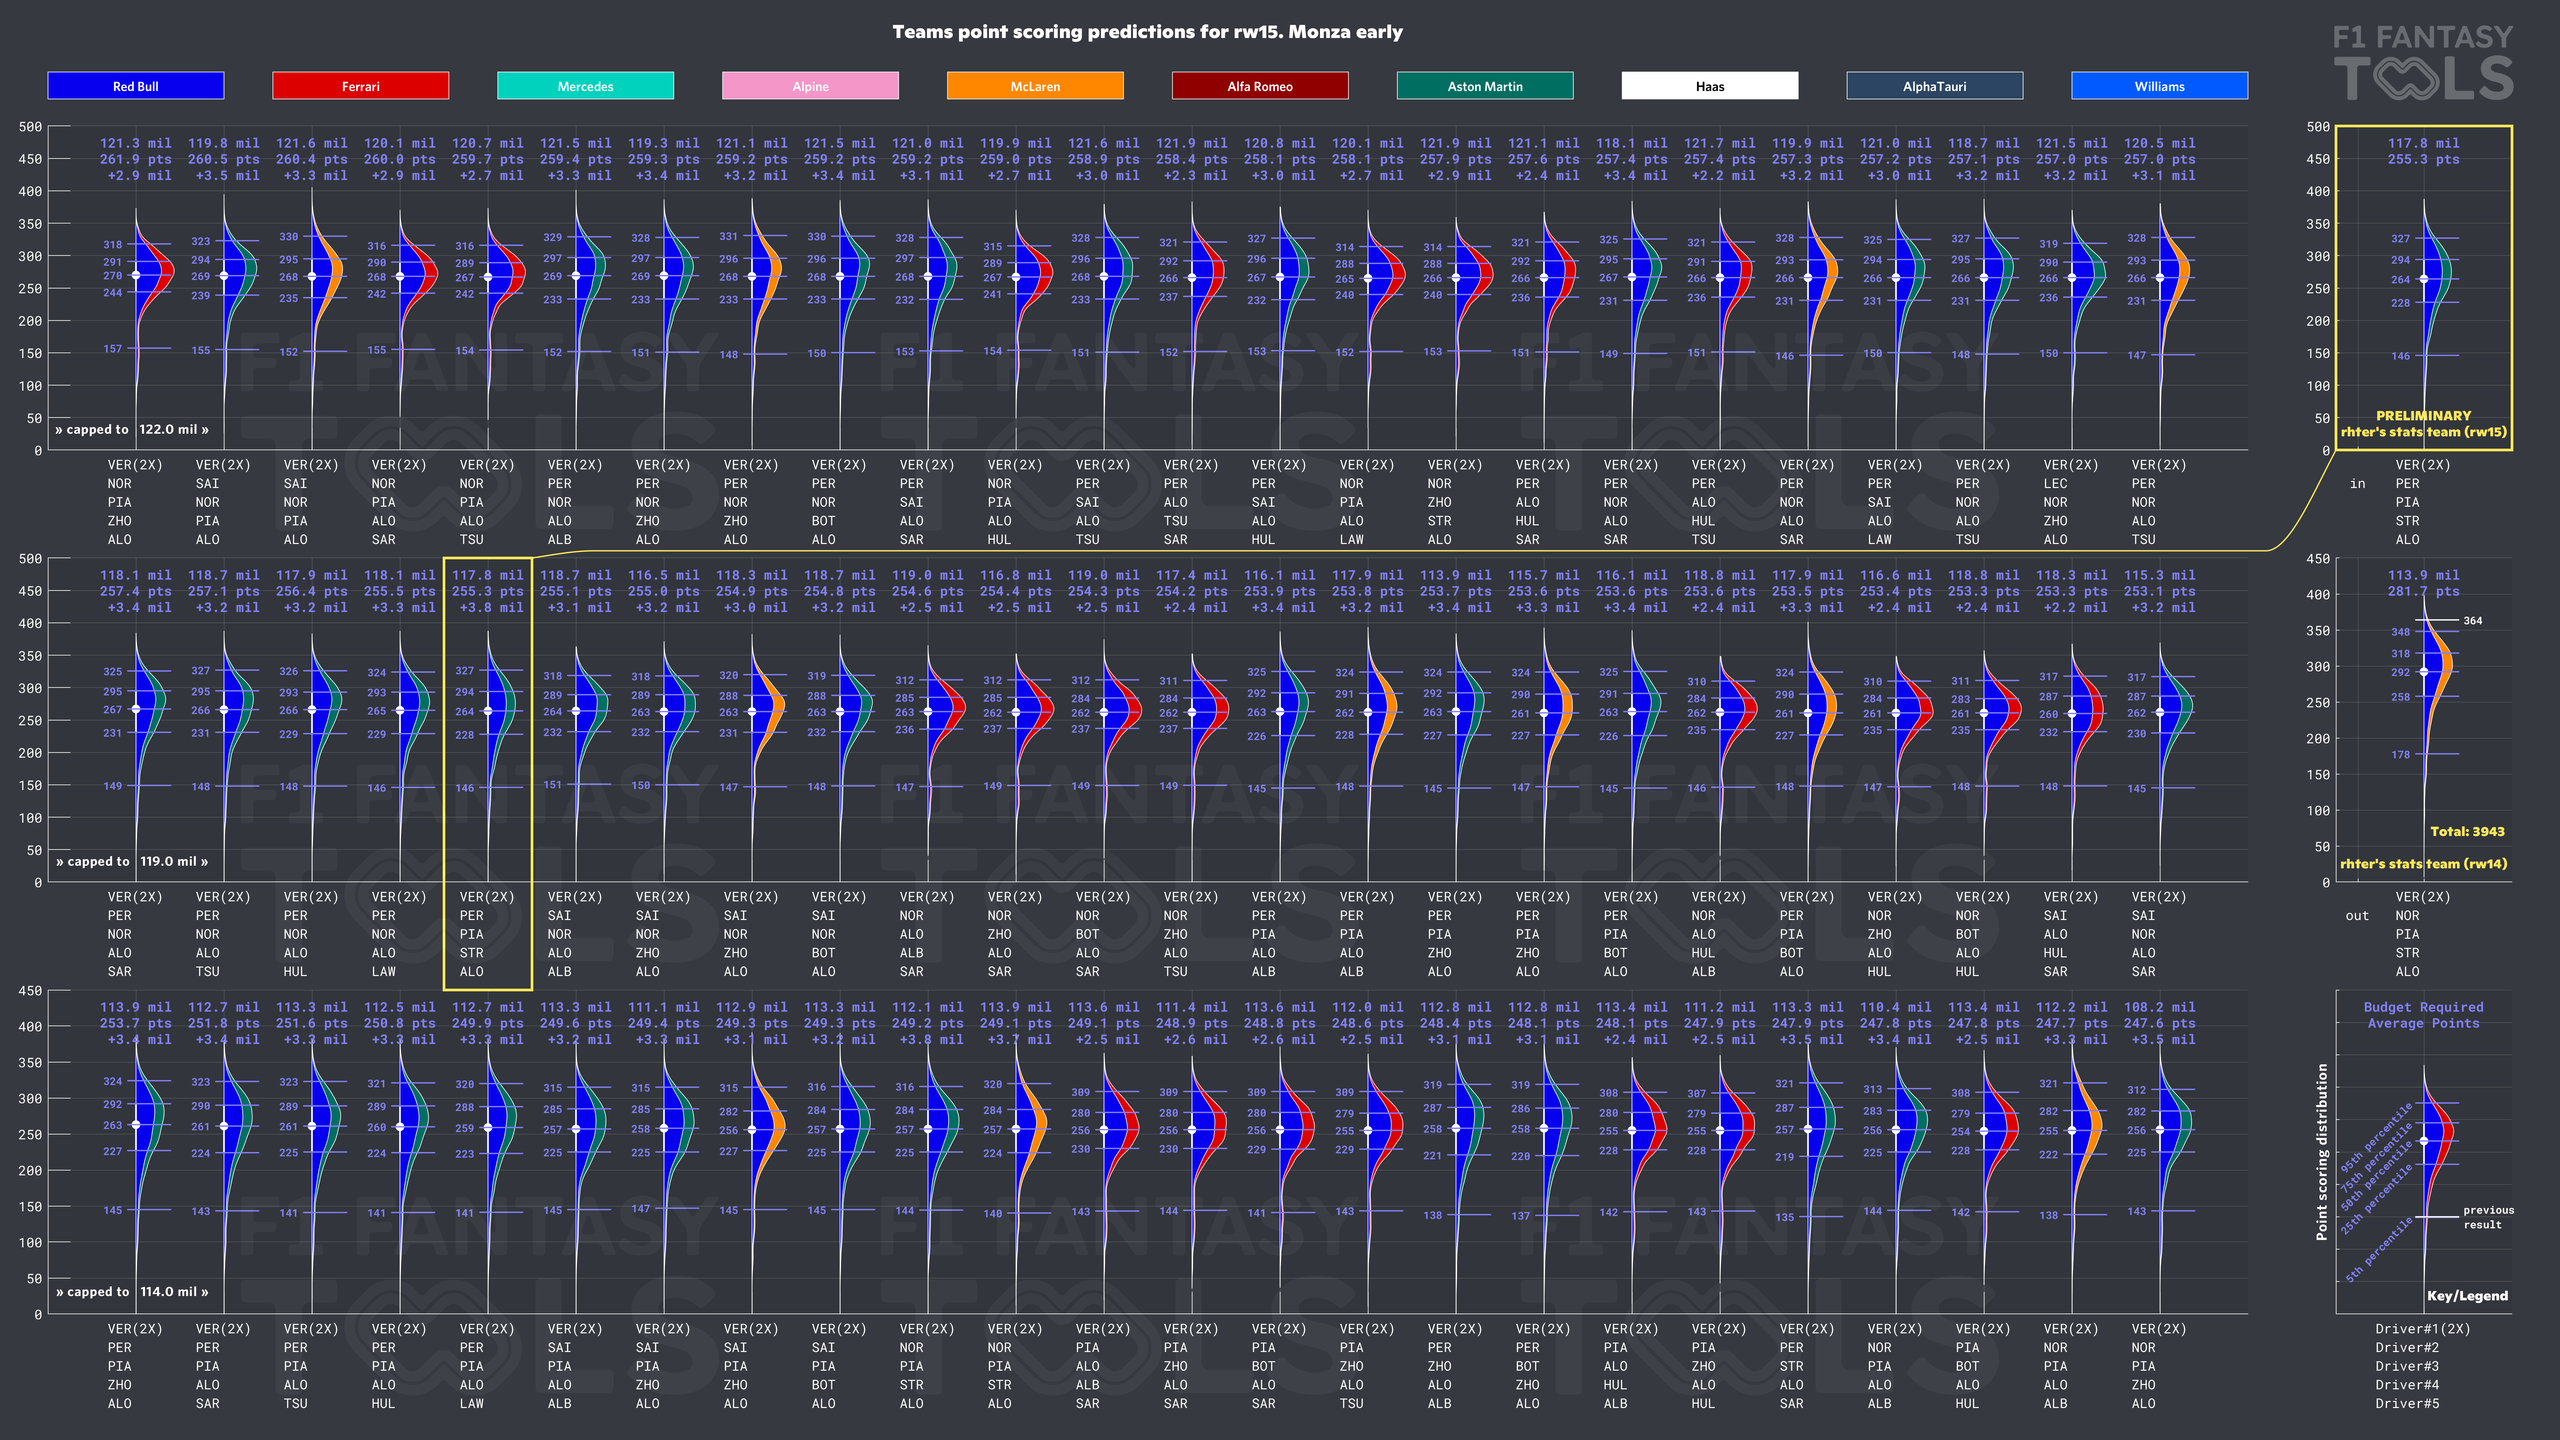Image resolution: width=2560 pixels, height=1440 pixels.
Task: Click the '178' percentile value in rw14 panel
Action: [x=2400, y=754]
